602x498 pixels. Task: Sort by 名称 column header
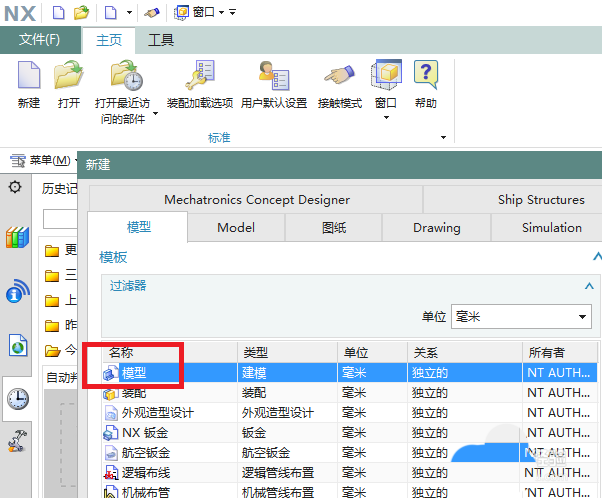[170, 352]
